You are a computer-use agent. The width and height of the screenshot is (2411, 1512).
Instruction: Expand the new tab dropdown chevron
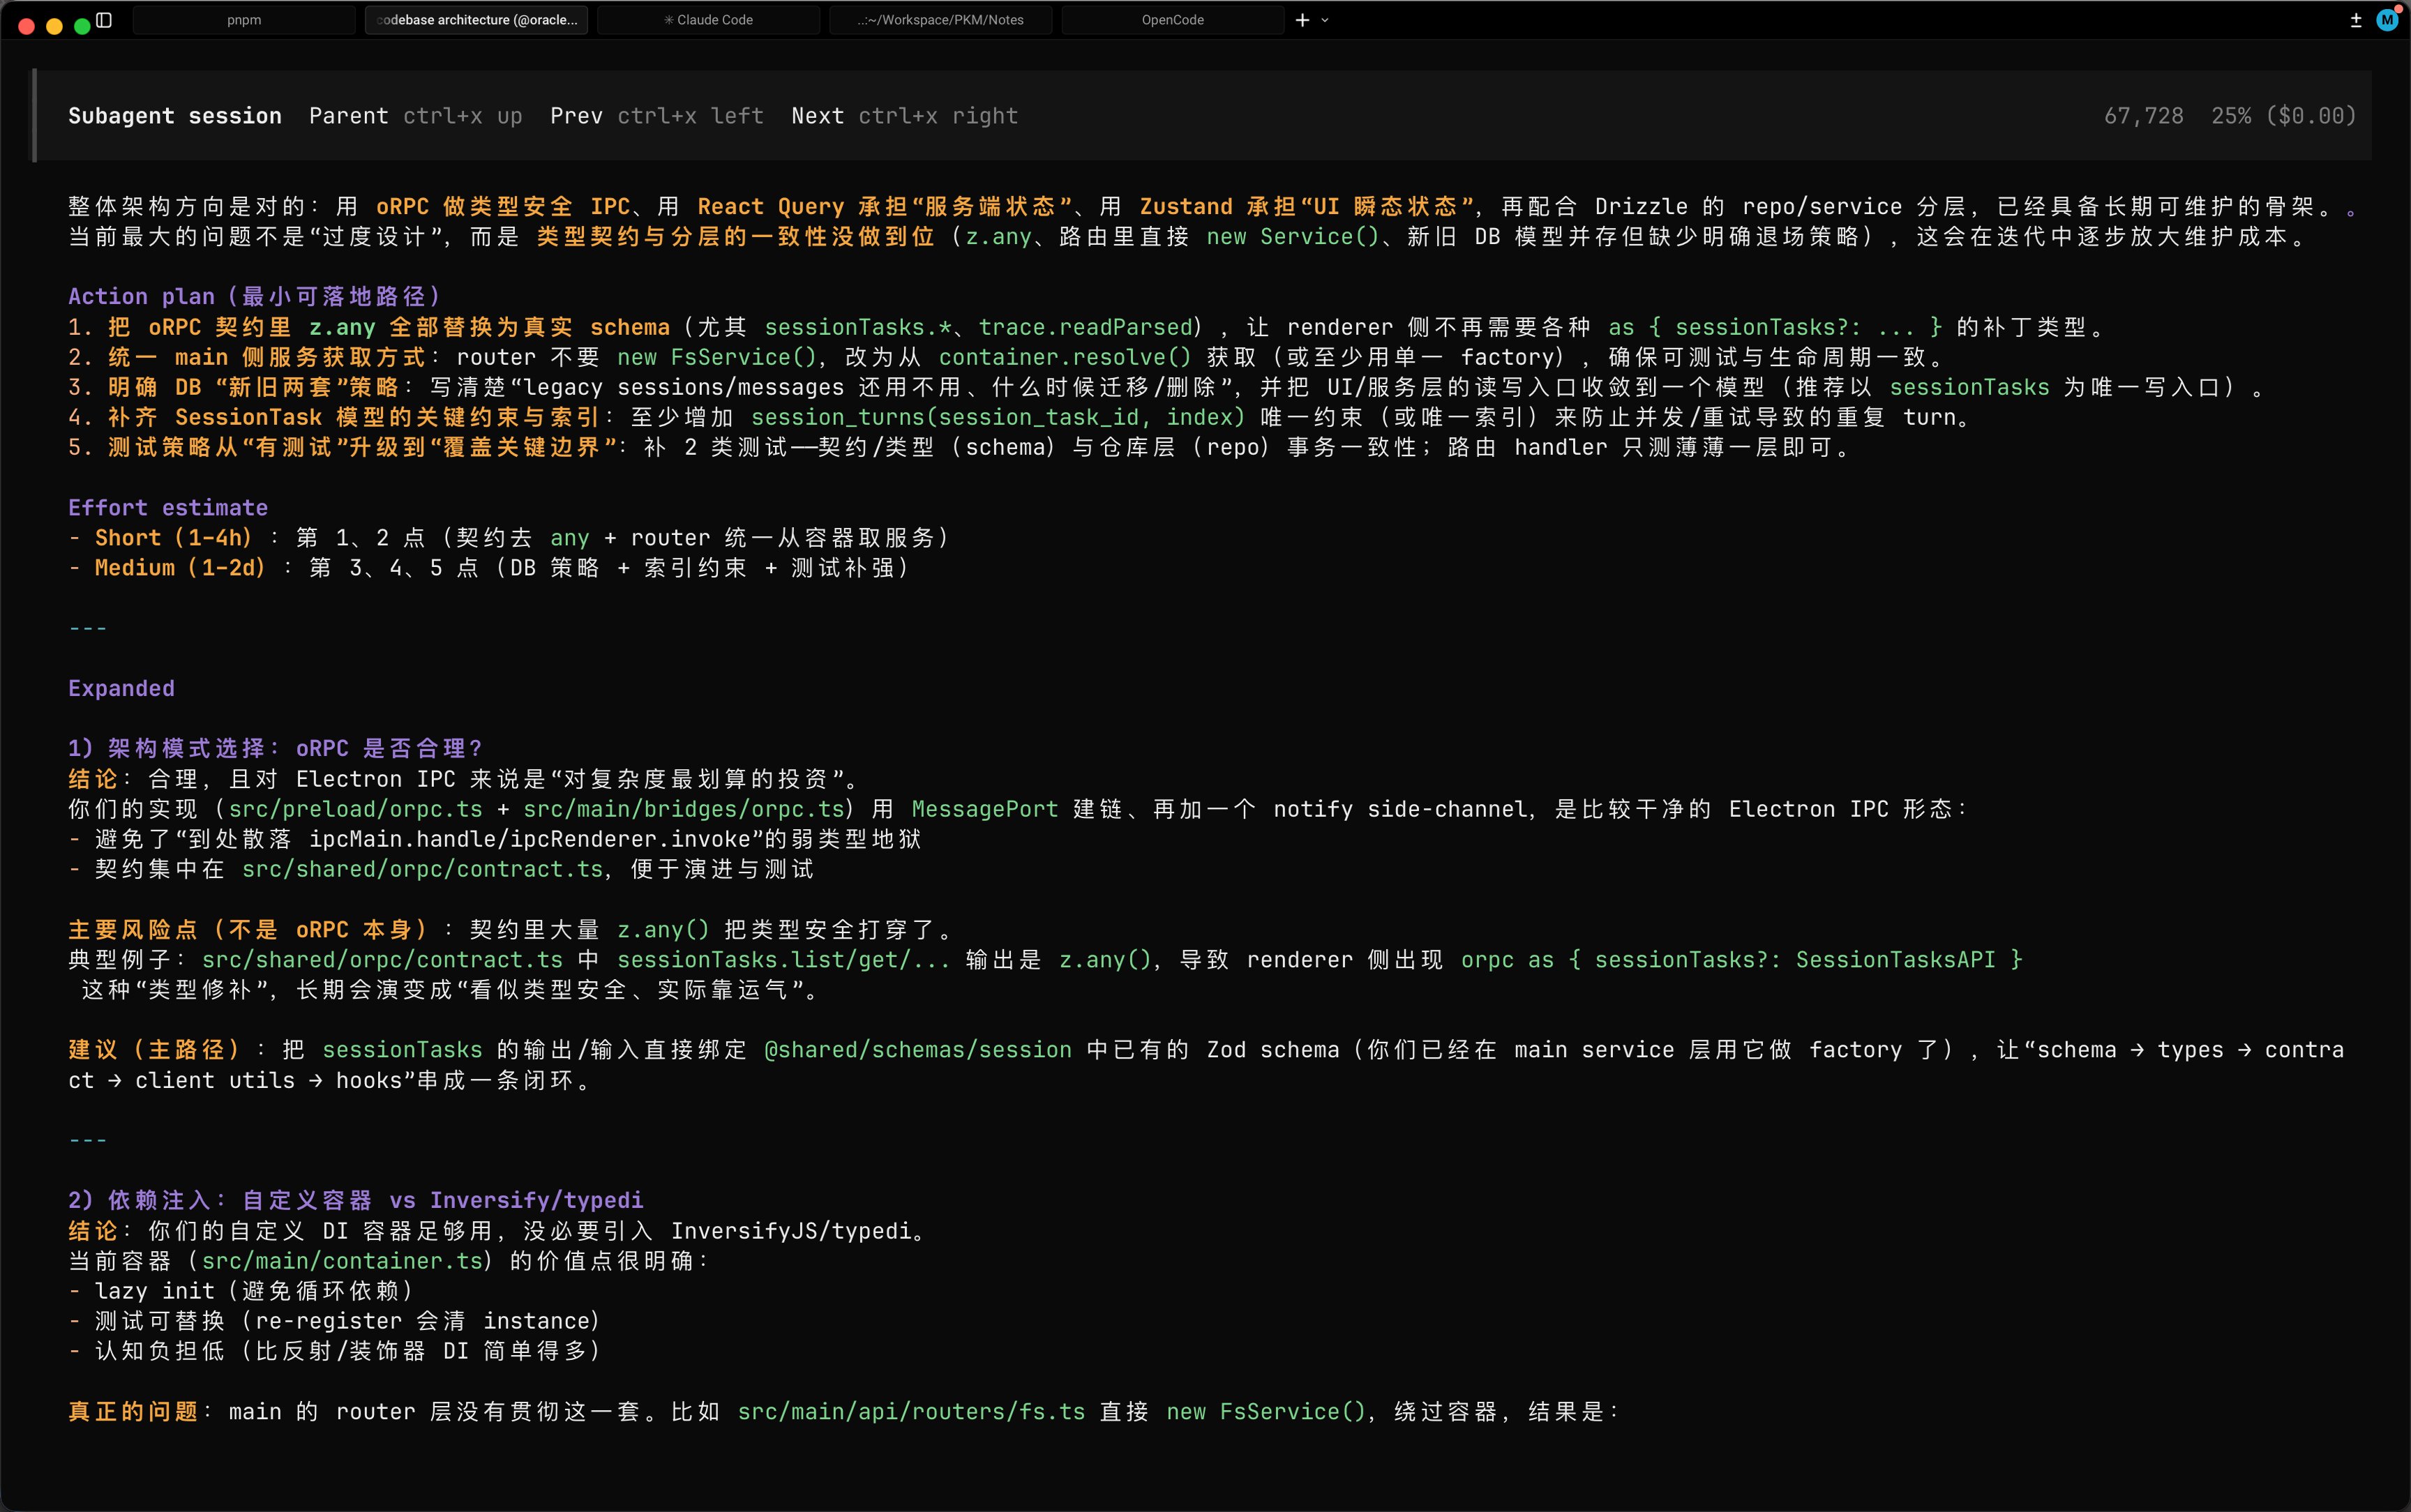coord(1325,20)
